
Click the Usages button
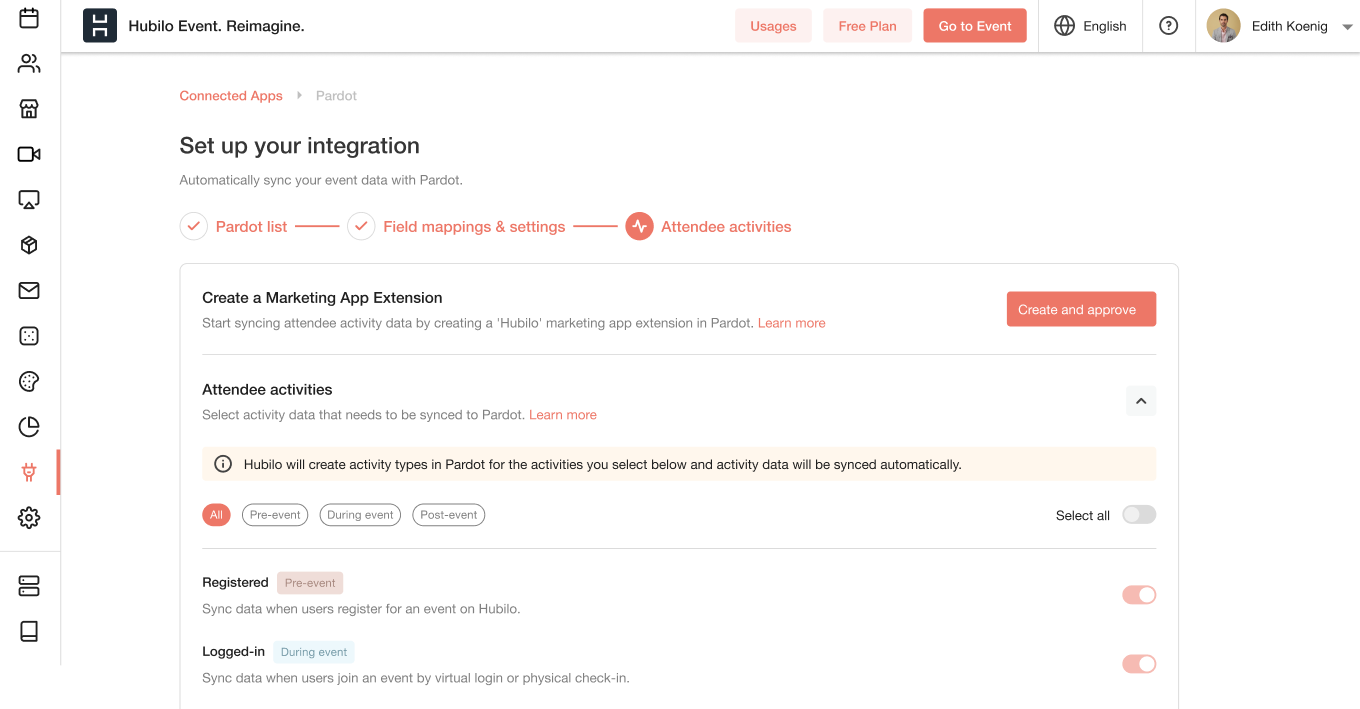point(773,26)
